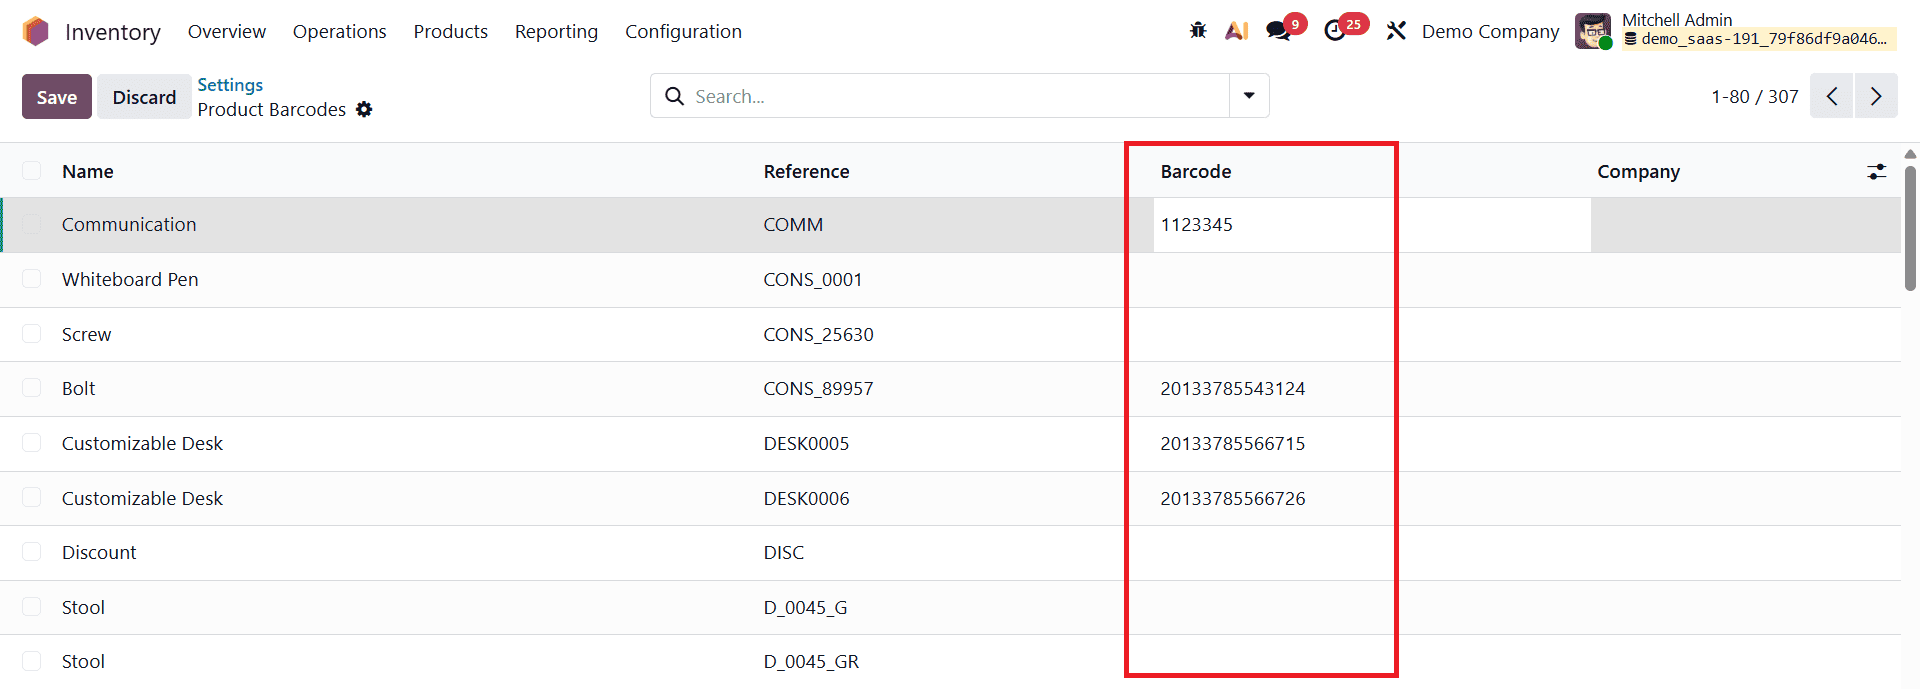
Task: Check the DESK0005 row checkbox
Action: coord(32,443)
